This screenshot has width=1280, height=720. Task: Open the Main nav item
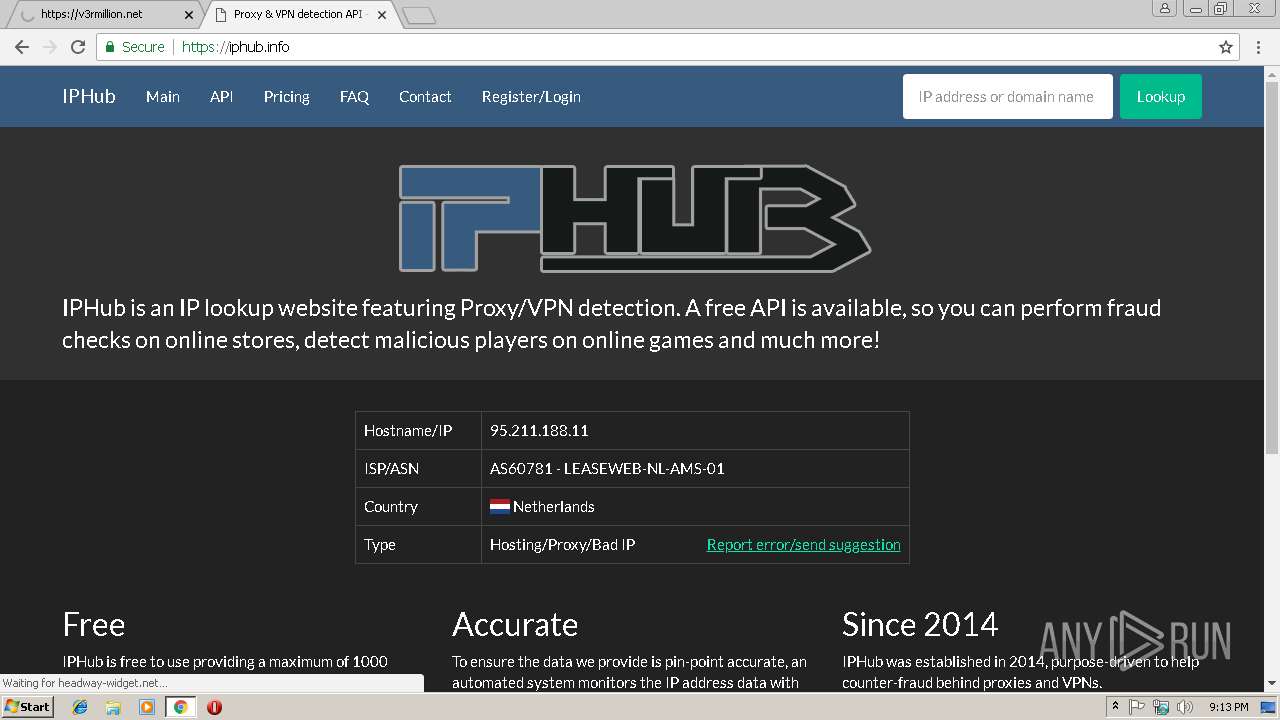tap(163, 97)
